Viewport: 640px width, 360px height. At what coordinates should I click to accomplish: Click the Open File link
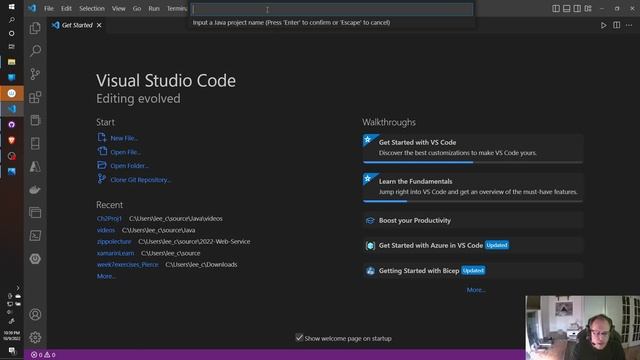pyautogui.click(x=125, y=152)
